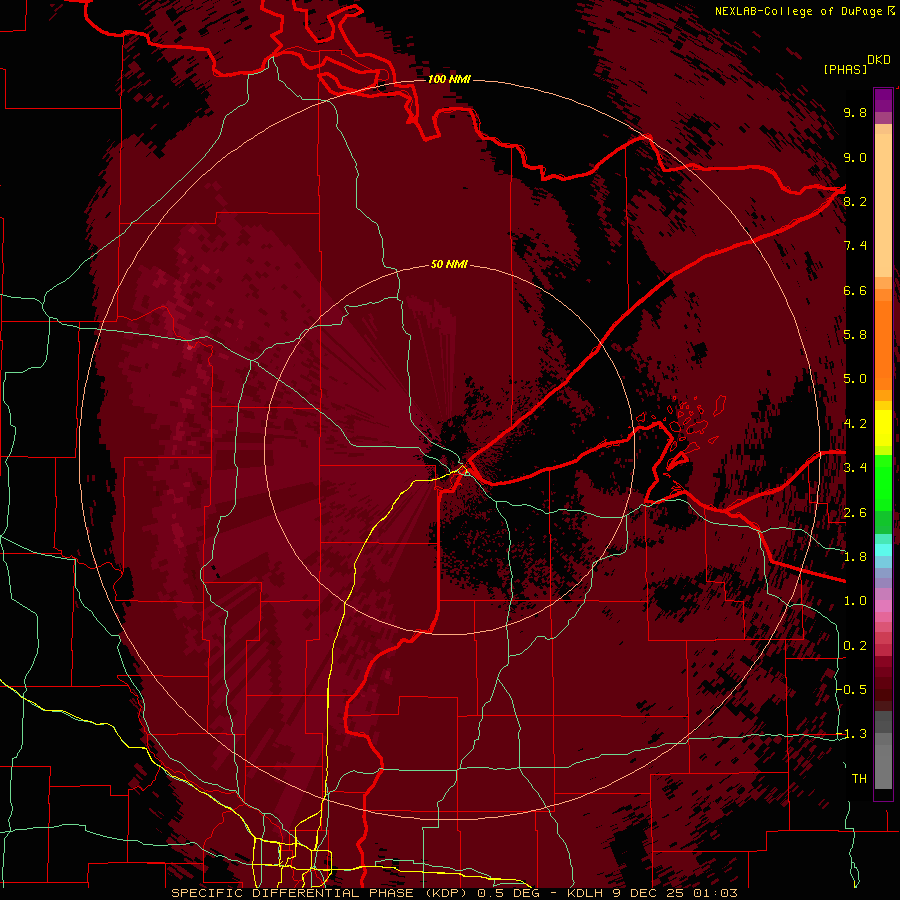Click the "50 NMI" range ring label

[449, 264]
